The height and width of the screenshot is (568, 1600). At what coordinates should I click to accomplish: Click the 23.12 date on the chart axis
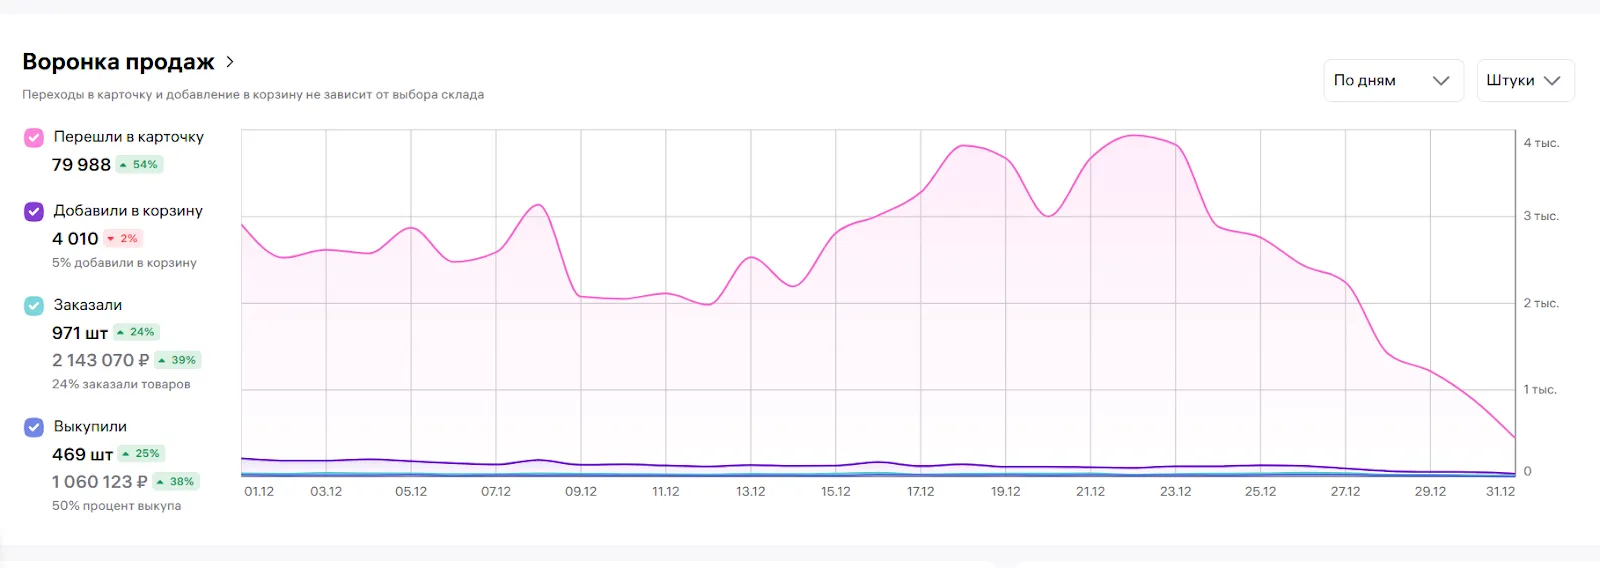tap(1175, 492)
